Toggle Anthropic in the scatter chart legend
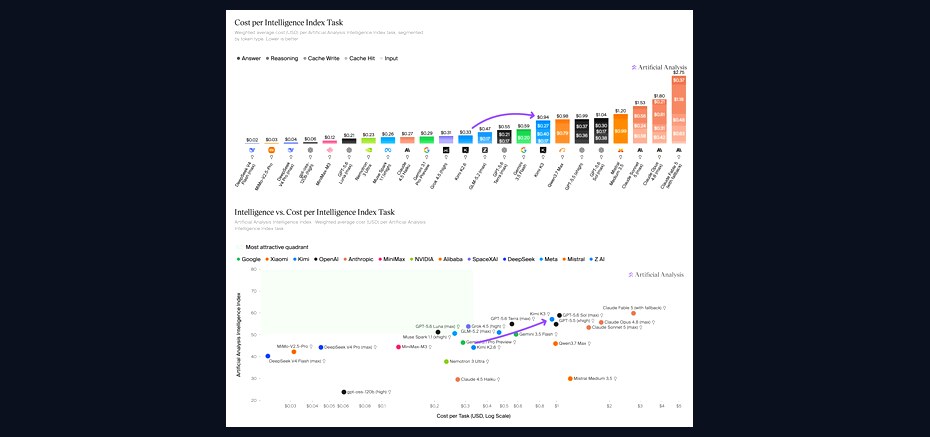The width and height of the screenshot is (930, 437). [x=359, y=259]
